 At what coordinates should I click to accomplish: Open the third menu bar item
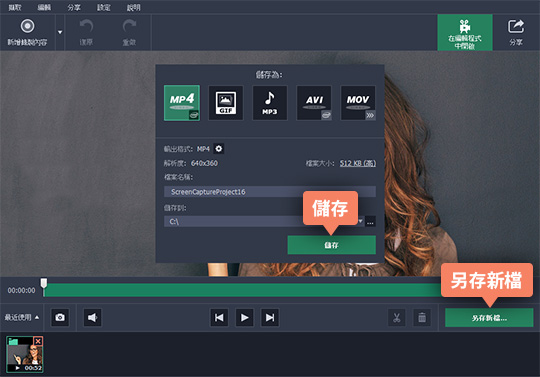click(x=74, y=7)
